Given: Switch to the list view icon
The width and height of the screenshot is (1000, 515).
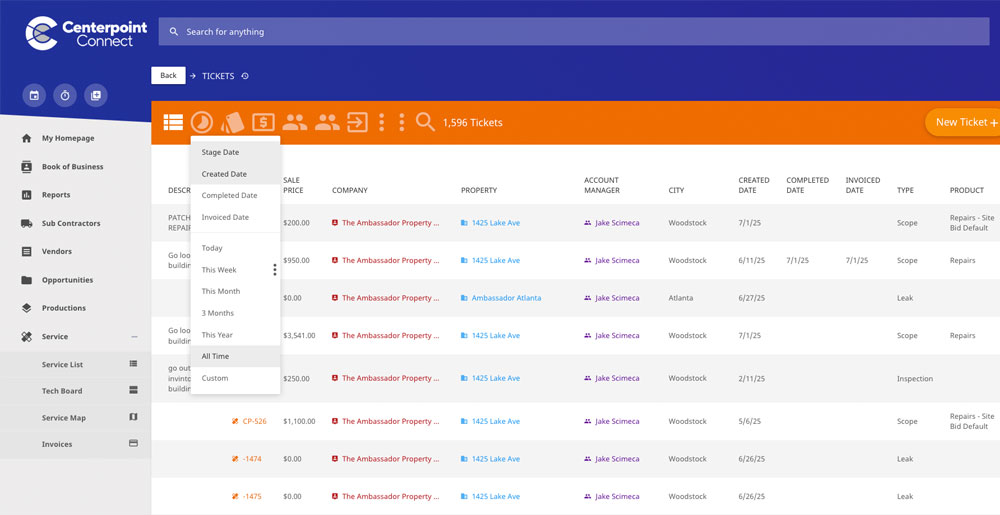Looking at the screenshot, I should [x=173, y=122].
